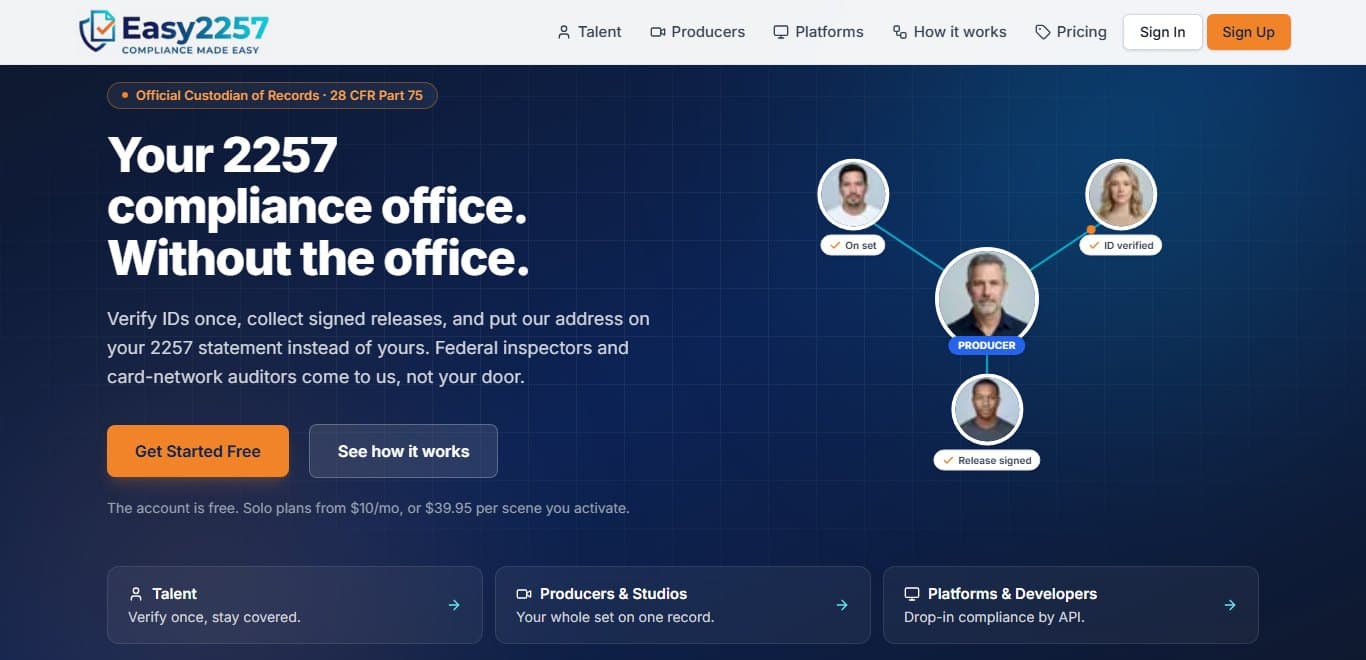Viewport: 1366px width, 660px height.
Task: Open the Talent "Verify once, stay covered" card
Action: pyautogui.click(x=295, y=605)
